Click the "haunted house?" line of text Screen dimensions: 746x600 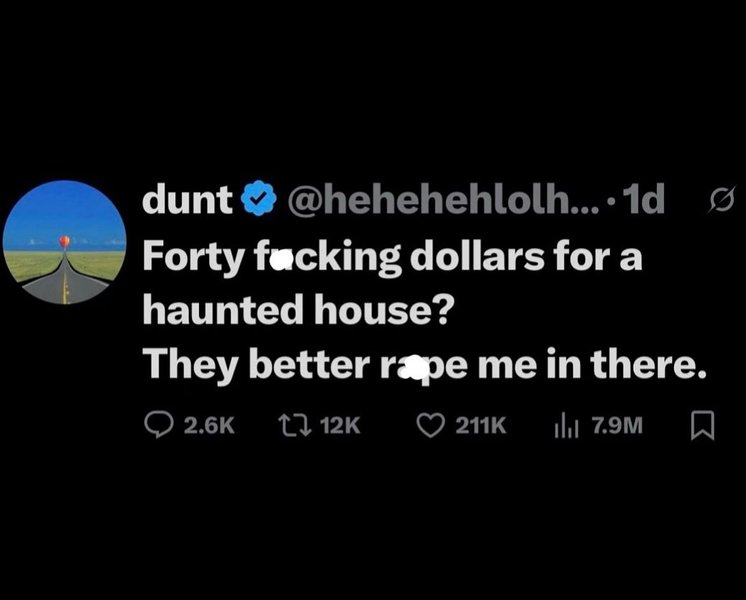[x=296, y=309]
